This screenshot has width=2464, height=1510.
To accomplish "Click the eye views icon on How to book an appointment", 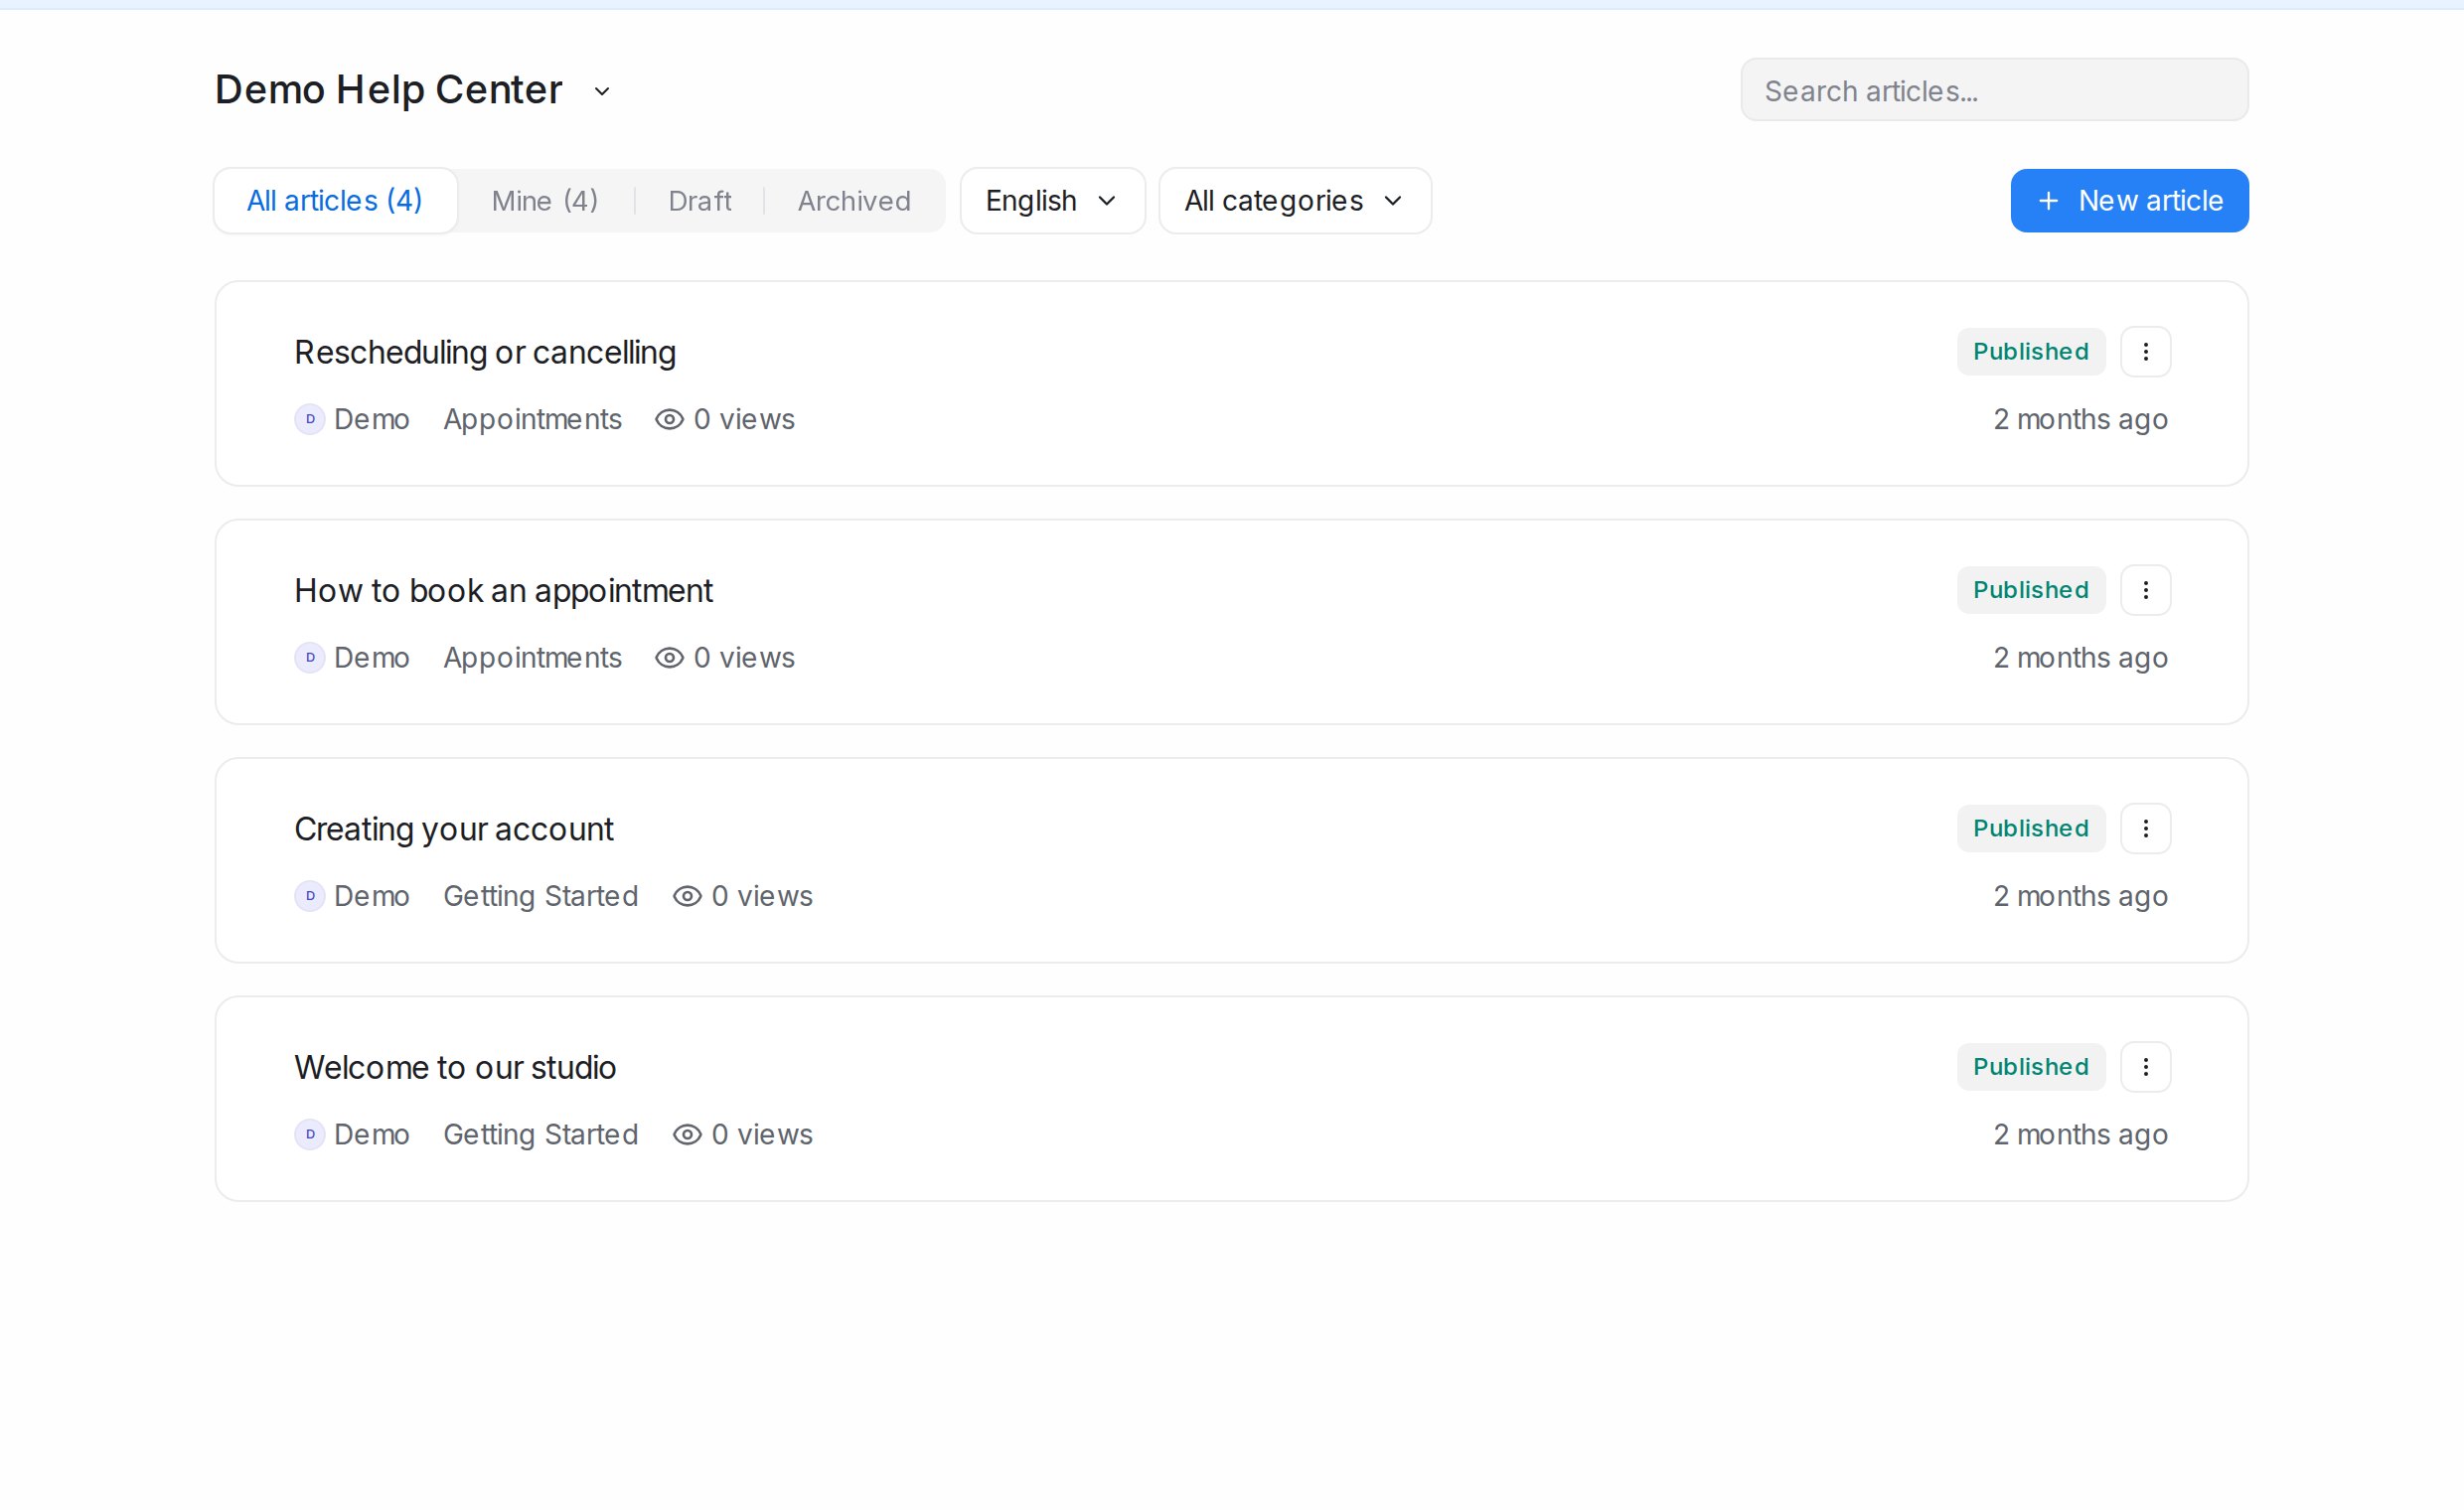I will [669, 658].
